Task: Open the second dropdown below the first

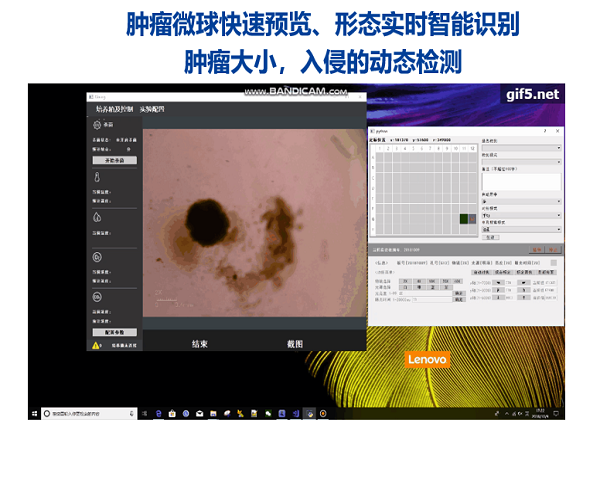Action: [521, 162]
